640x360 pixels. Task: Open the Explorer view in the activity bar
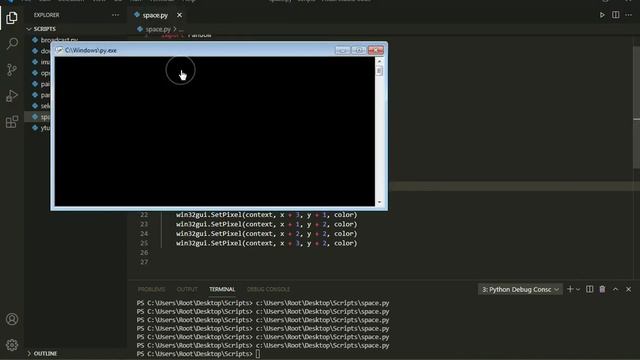[12, 18]
